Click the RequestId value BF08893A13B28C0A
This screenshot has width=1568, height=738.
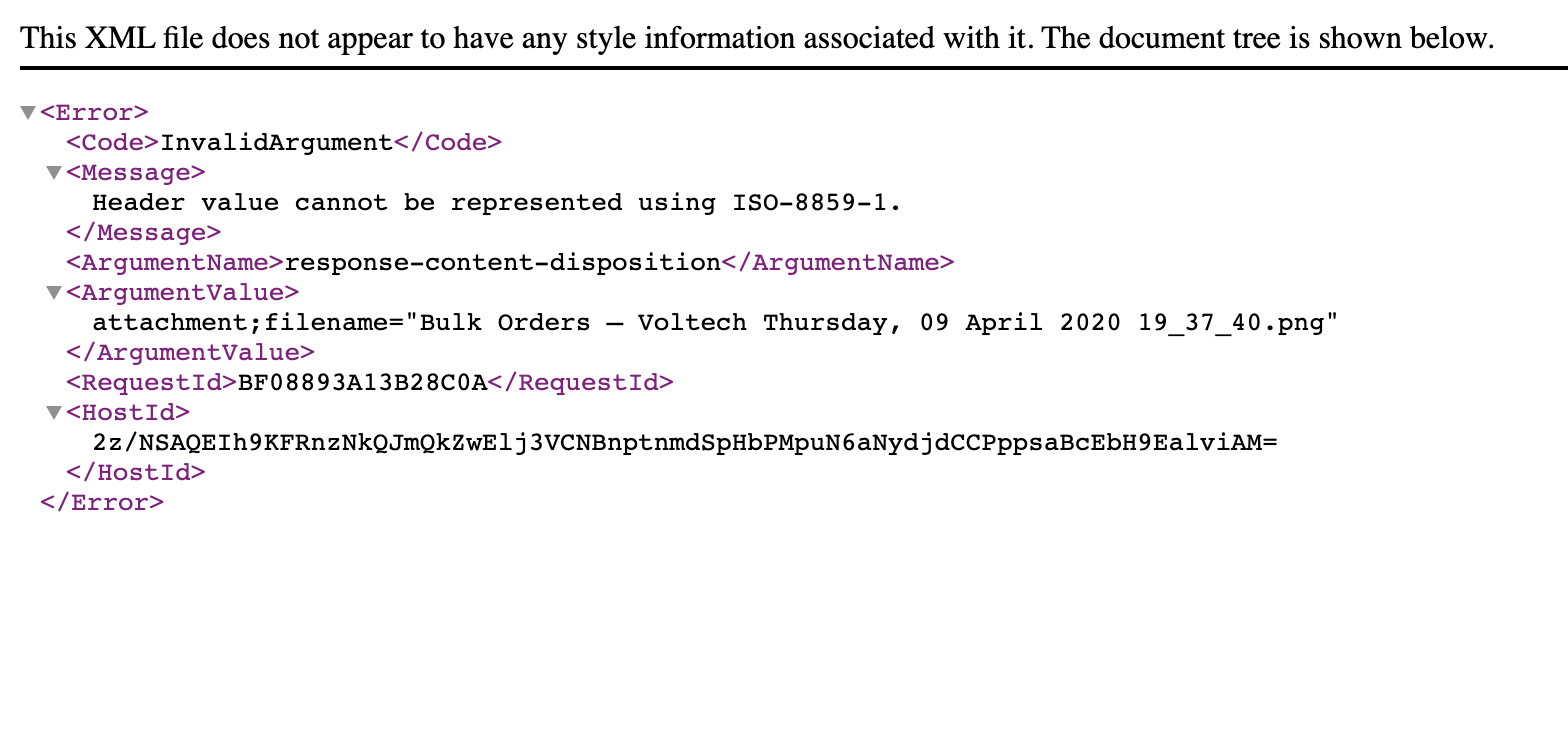point(362,383)
